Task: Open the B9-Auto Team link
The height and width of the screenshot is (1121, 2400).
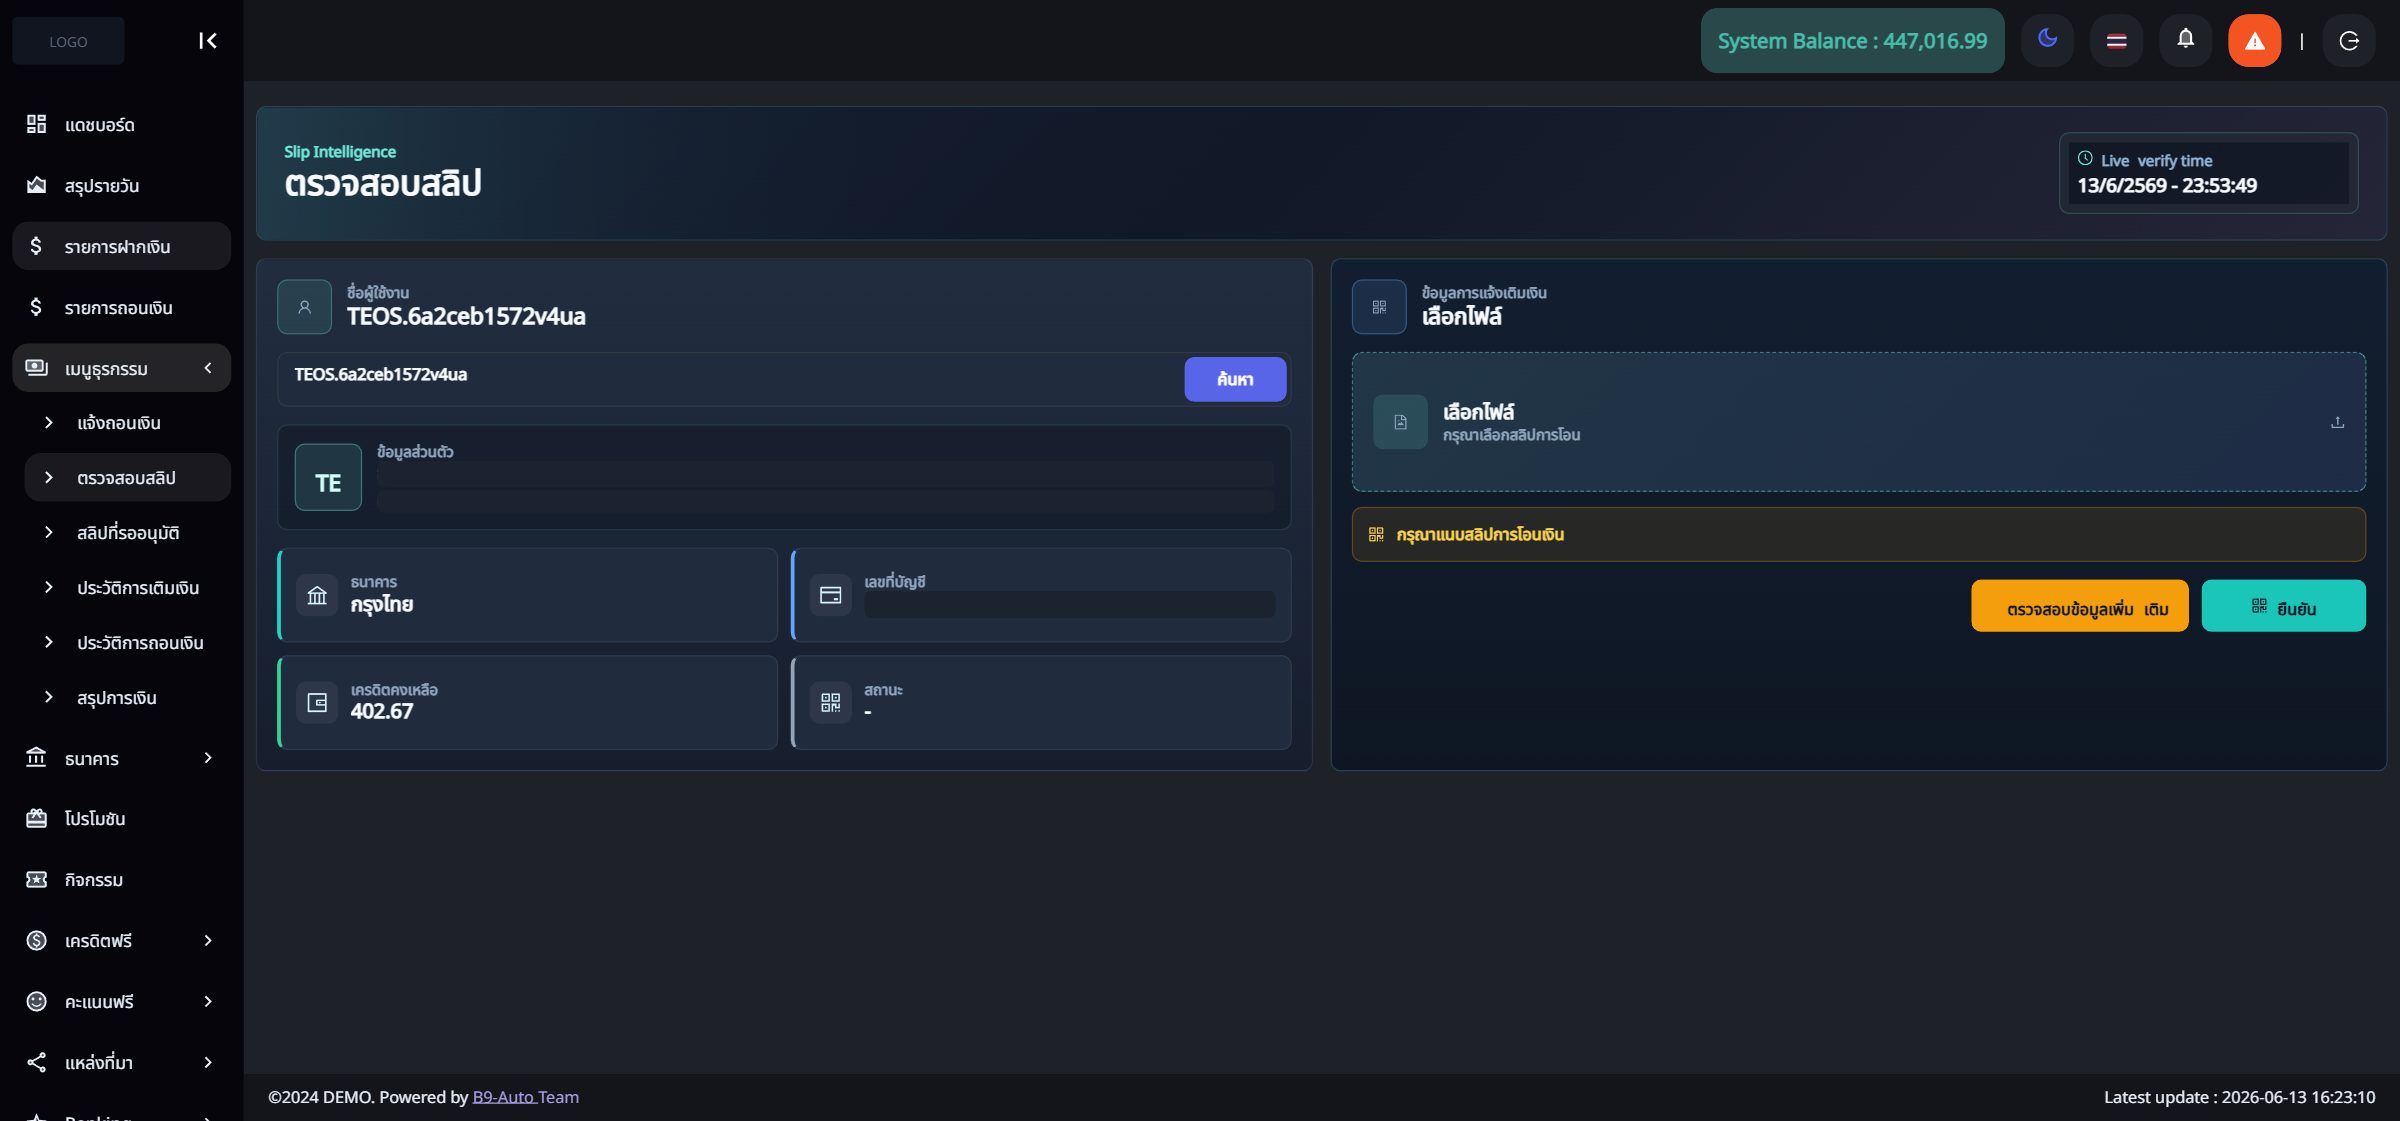Action: (525, 1097)
